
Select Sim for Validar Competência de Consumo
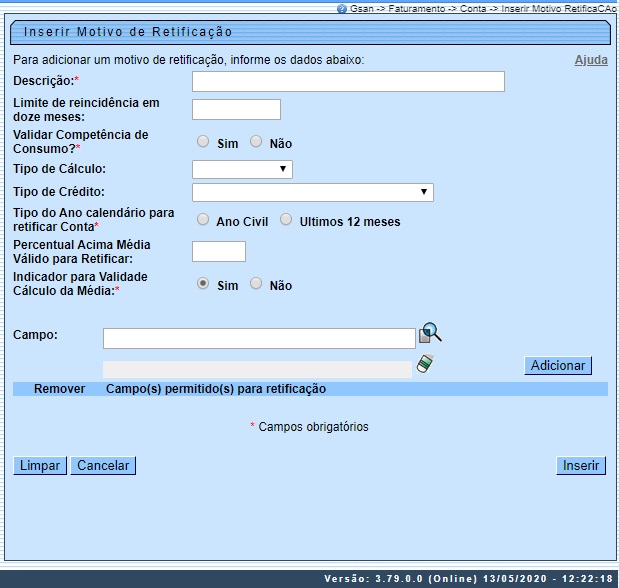click(x=203, y=141)
